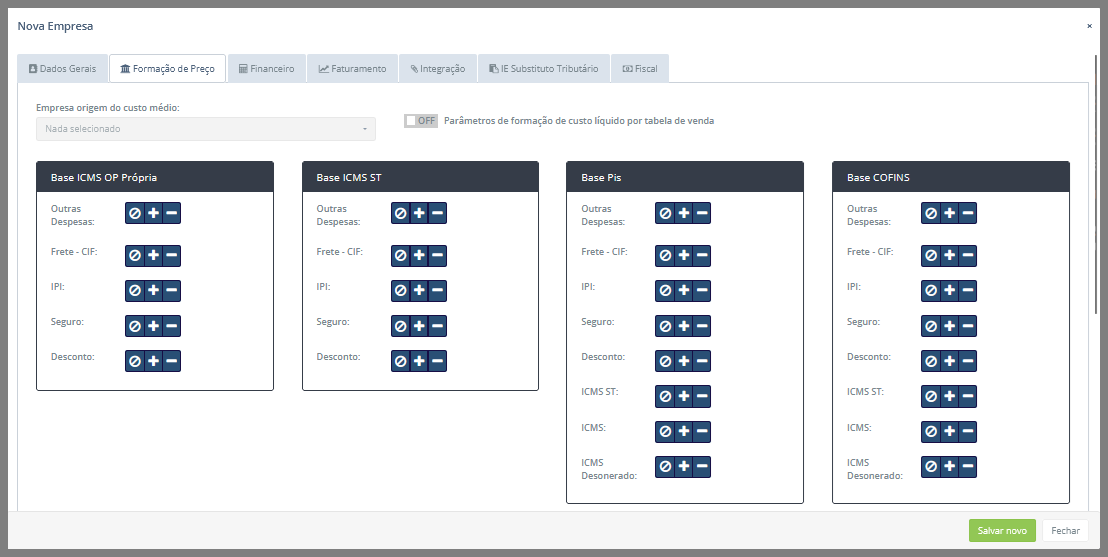Viewport: 1108px width, 557px height.
Task: Set the Desconto plus option in Base COFINS
Action: pos(949,361)
